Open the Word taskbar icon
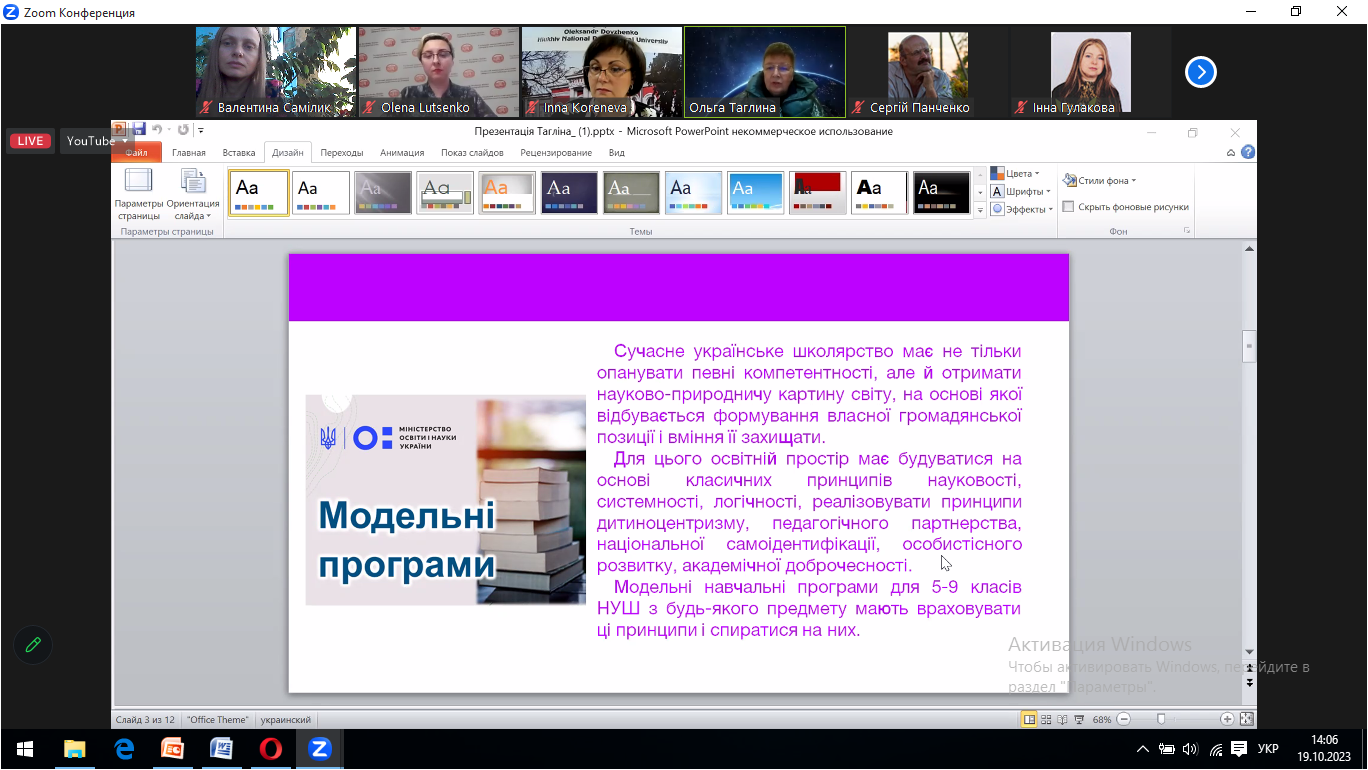 click(221, 749)
